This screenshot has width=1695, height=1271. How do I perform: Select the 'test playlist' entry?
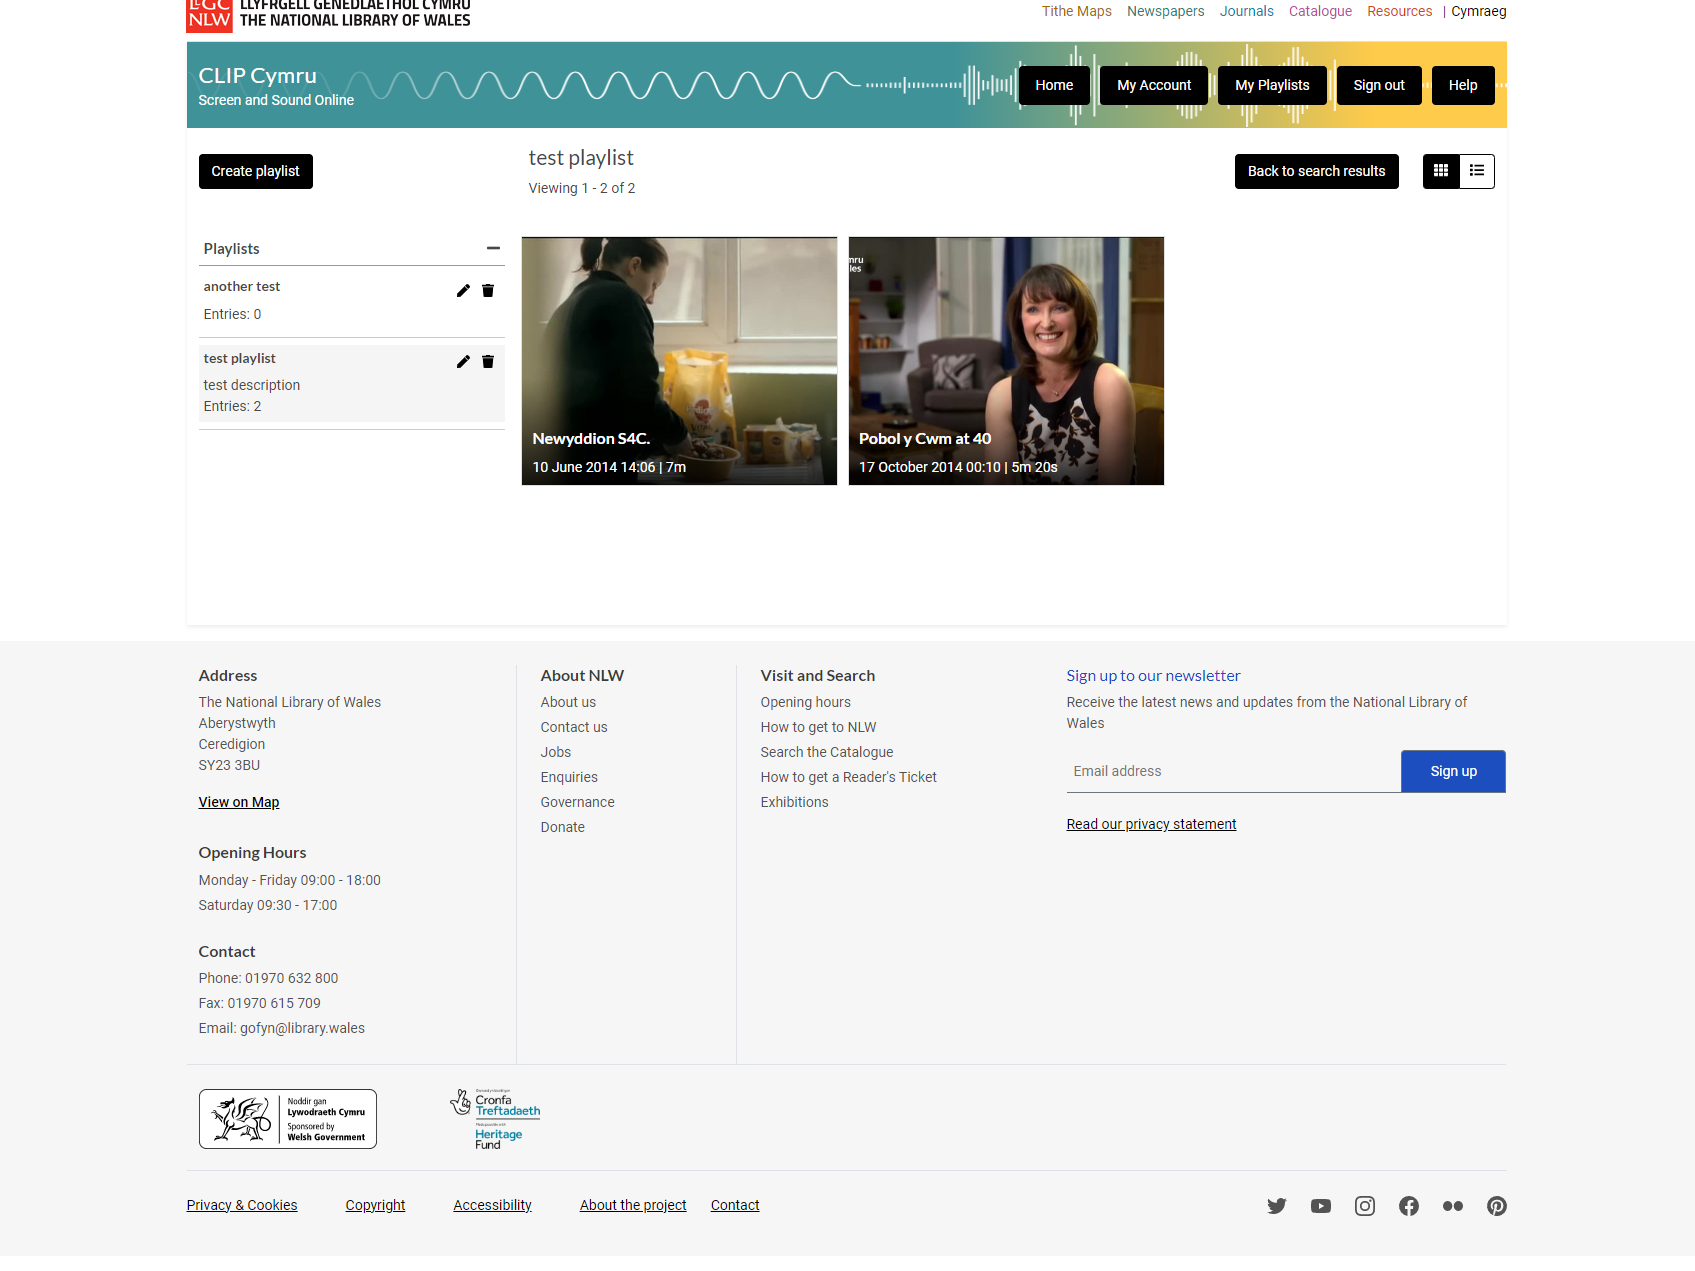click(x=240, y=358)
